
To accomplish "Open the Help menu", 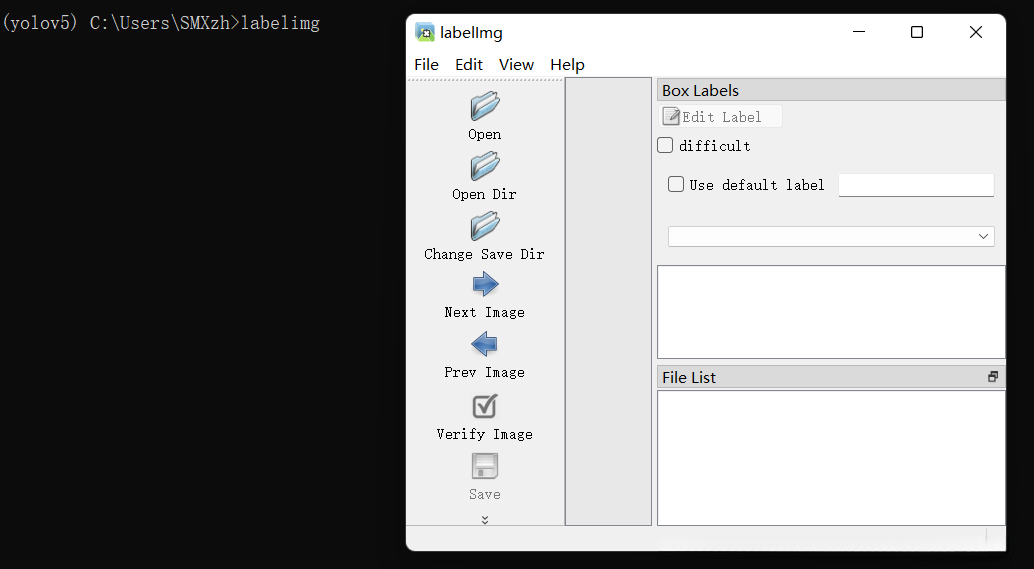I will (x=567, y=65).
